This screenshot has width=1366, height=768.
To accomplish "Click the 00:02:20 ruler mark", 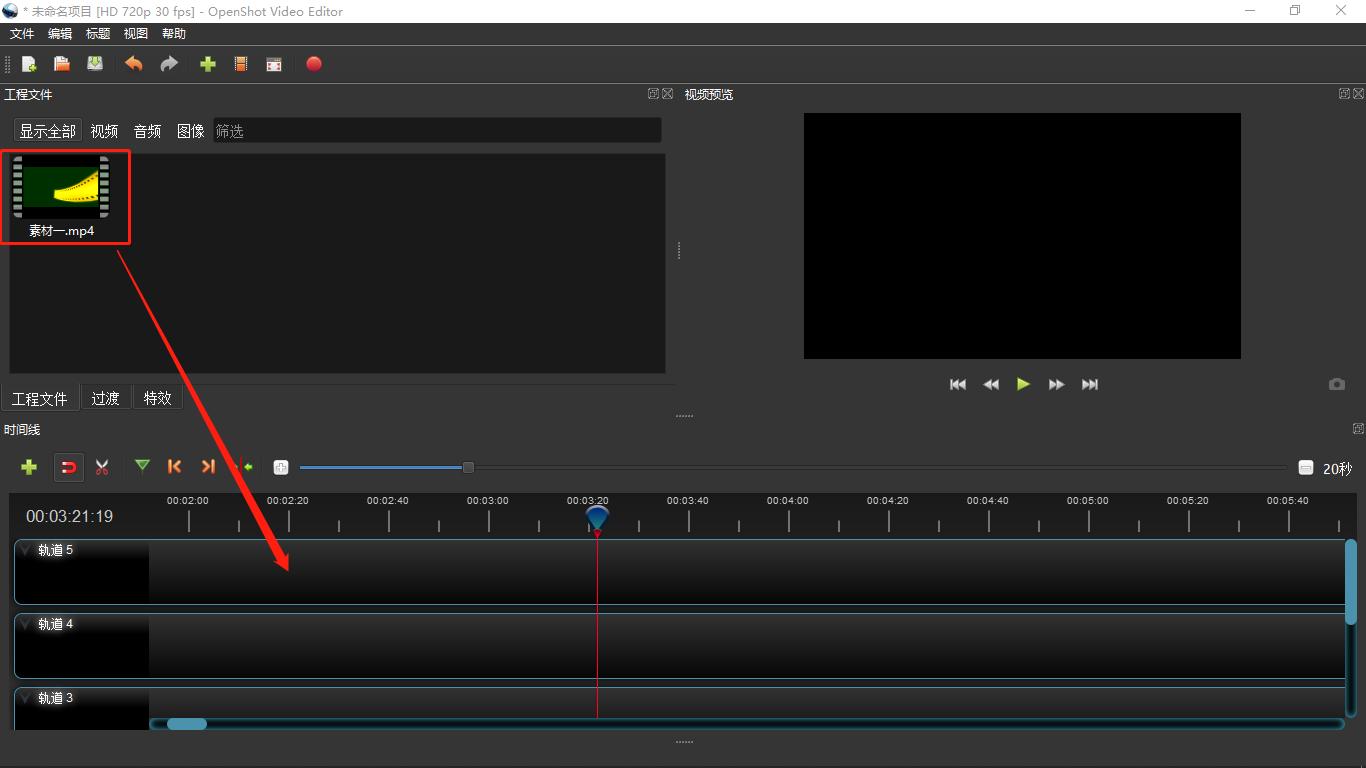I will tap(288, 500).
